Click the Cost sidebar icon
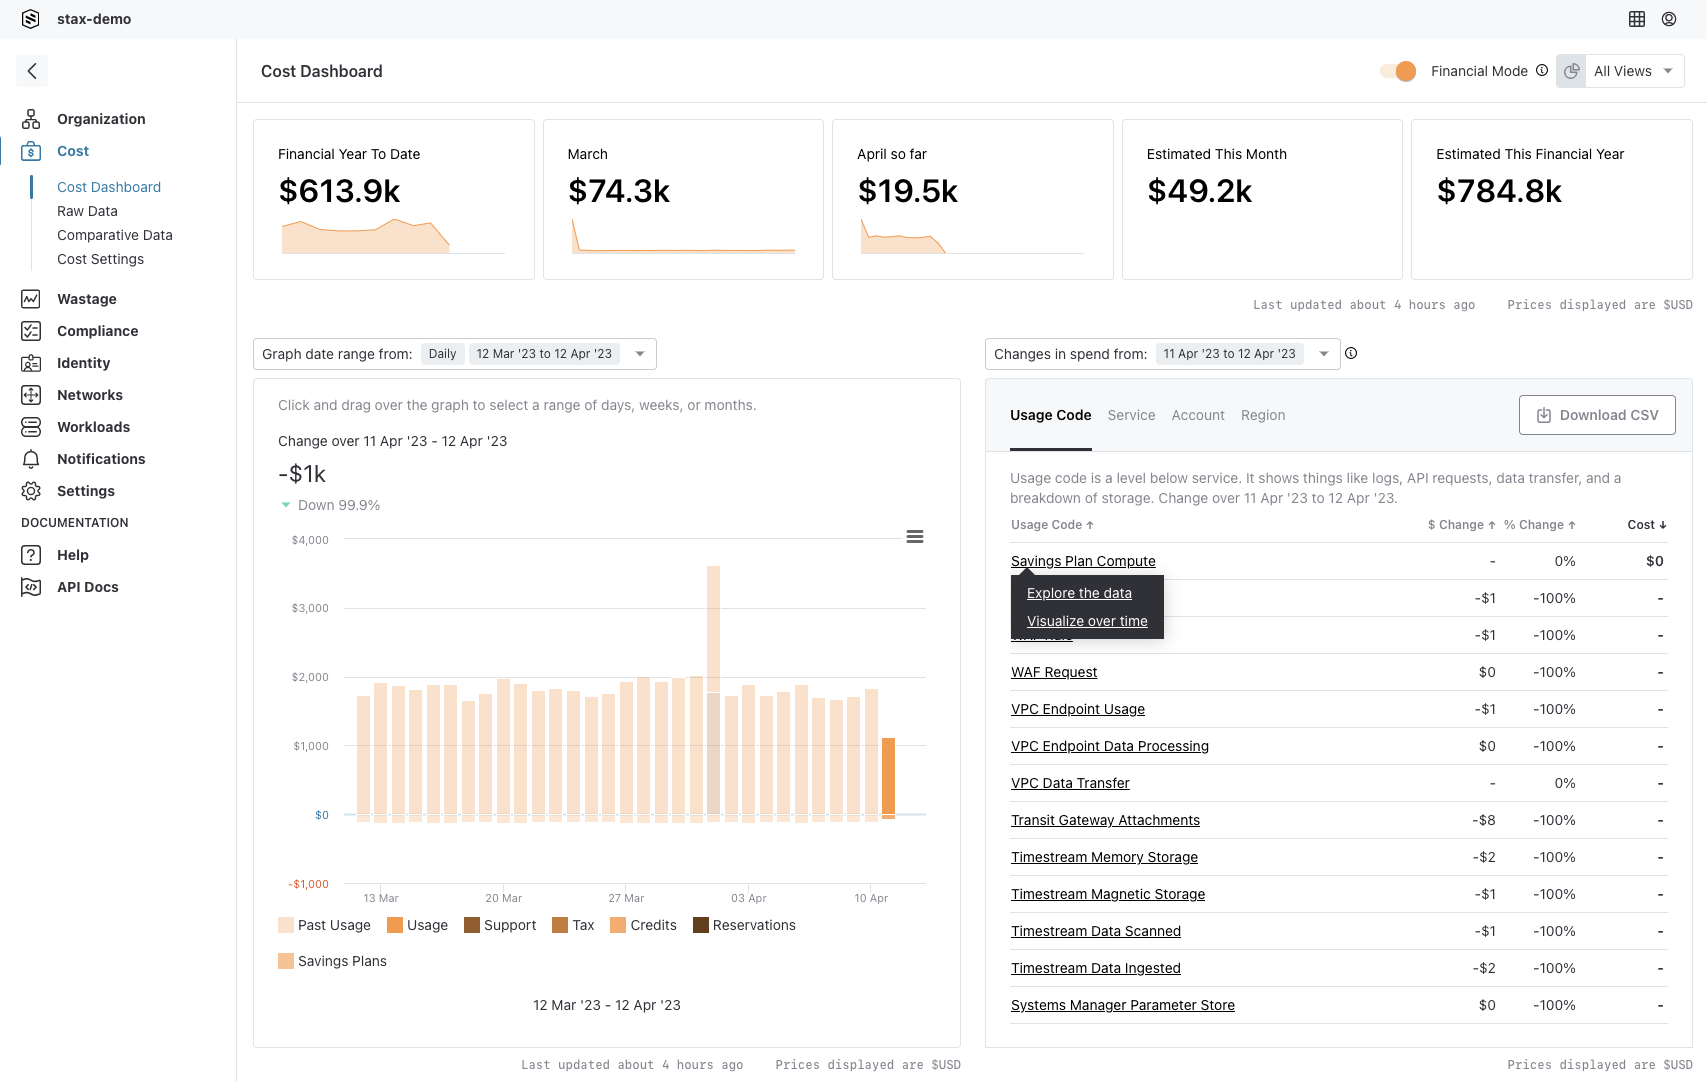Viewport: 1707px width, 1082px height. (31, 151)
